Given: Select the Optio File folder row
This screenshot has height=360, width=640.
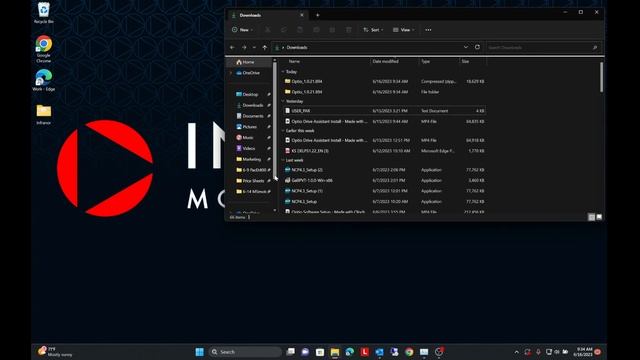Looking at the screenshot, I should [384, 92].
